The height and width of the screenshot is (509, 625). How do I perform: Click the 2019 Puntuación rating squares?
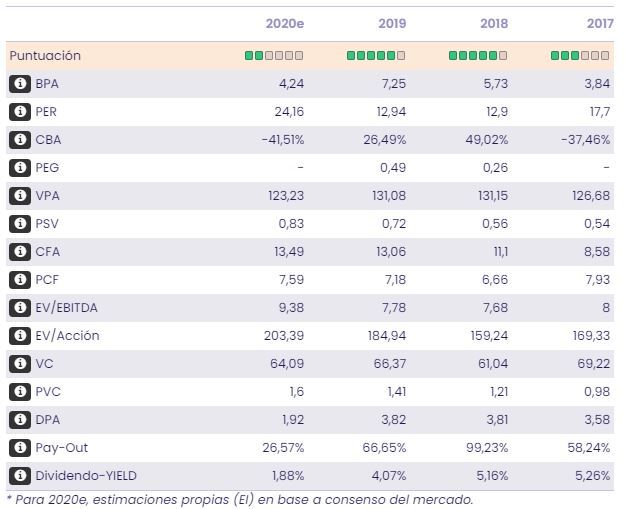376,56
